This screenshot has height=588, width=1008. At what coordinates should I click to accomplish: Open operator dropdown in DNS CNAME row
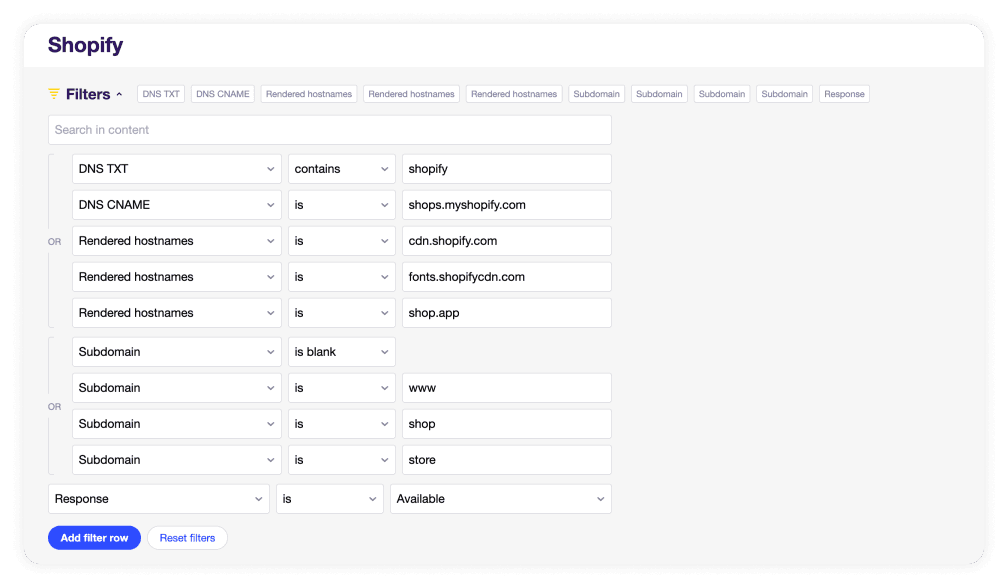[341, 205]
